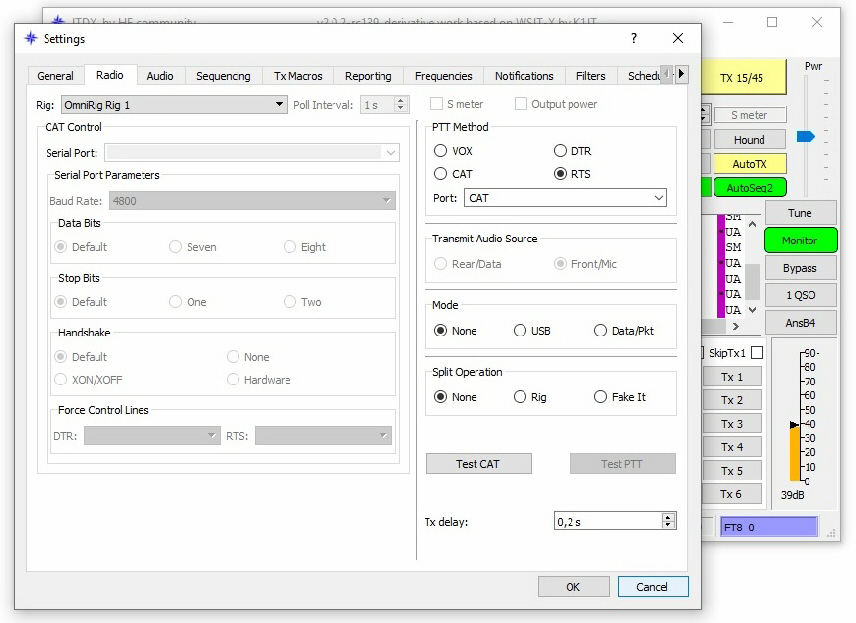Set Mode to Data/Pkt
Viewport: 856px width, 623px height.
[600, 331]
